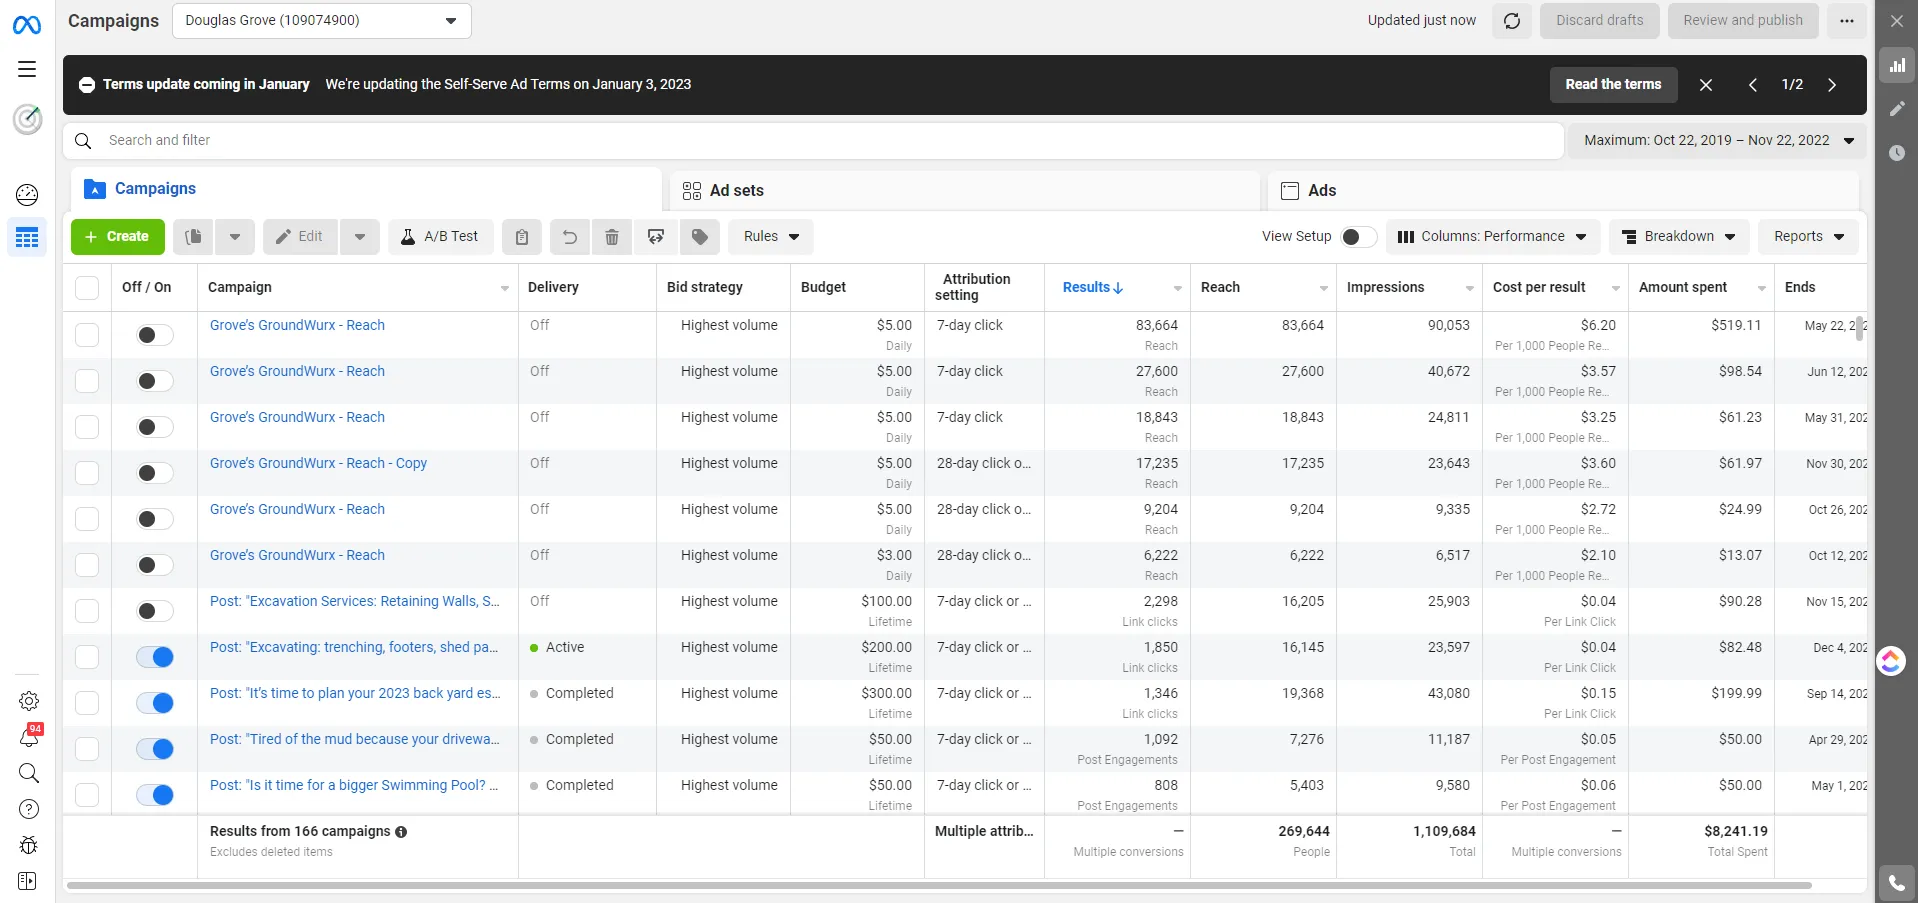The width and height of the screenshot is (1918, 903).
Task: Click the Edit button
Action: [300, 237]
